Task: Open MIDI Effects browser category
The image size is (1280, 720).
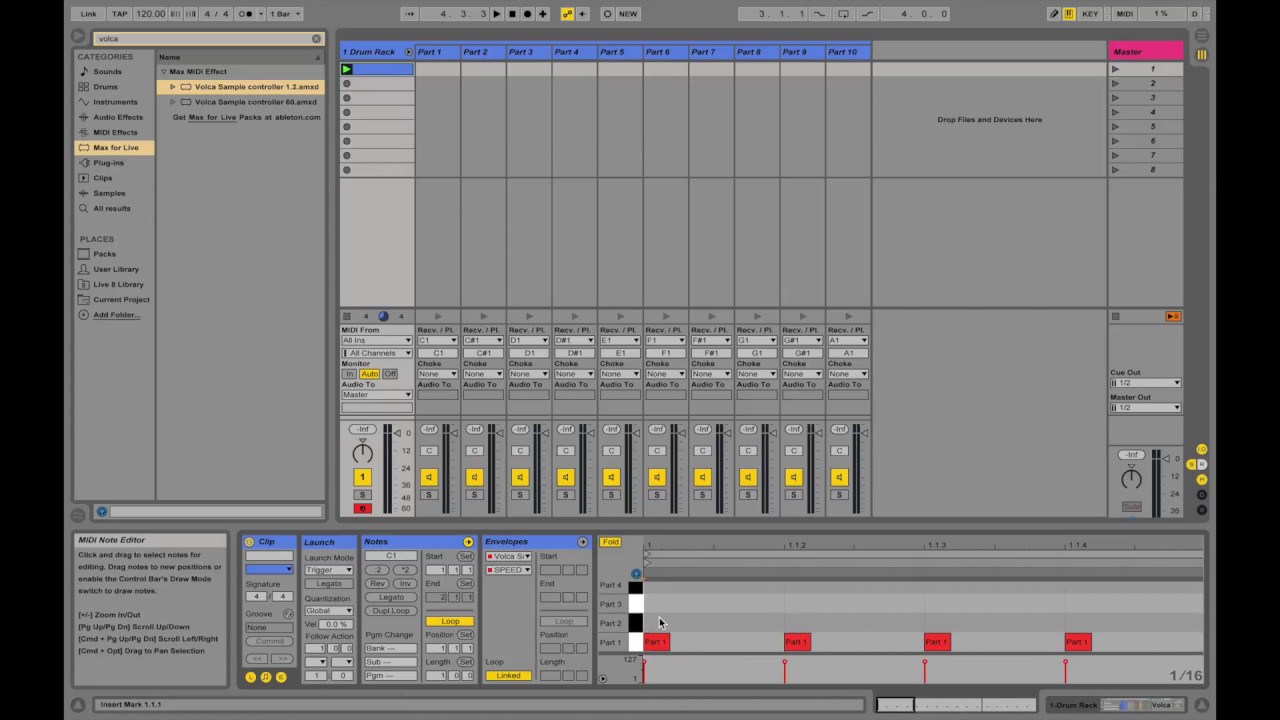Action: coord(115,132)
